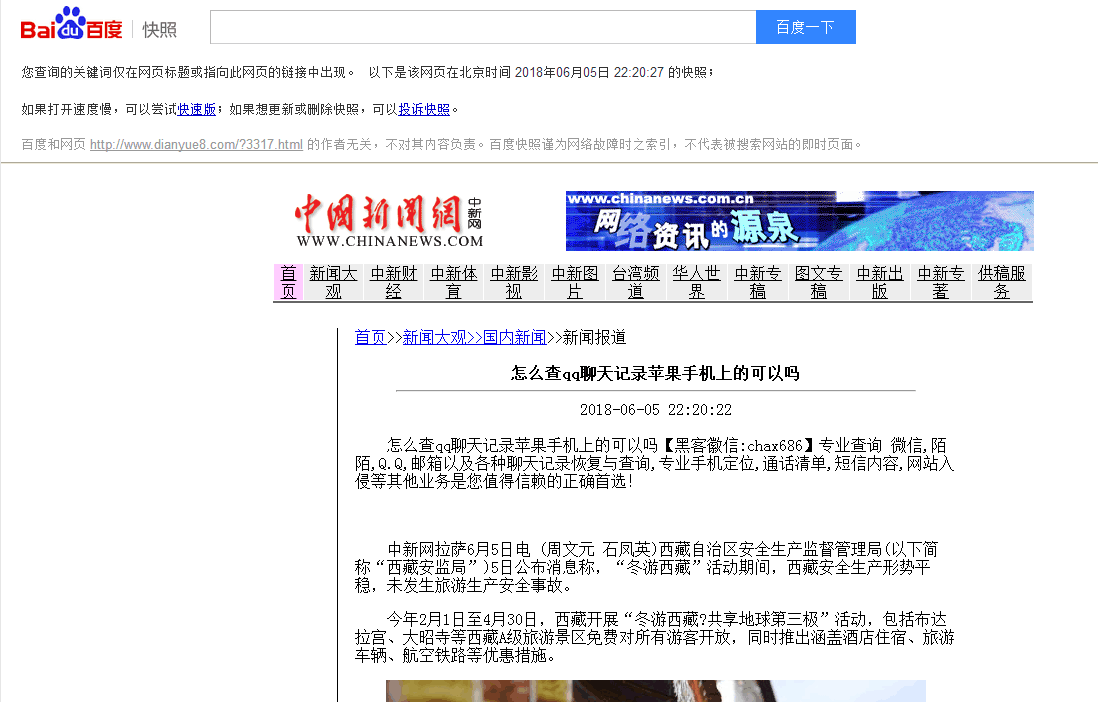Select the 中新图片 navigation tab

click(x=575, y=282)
